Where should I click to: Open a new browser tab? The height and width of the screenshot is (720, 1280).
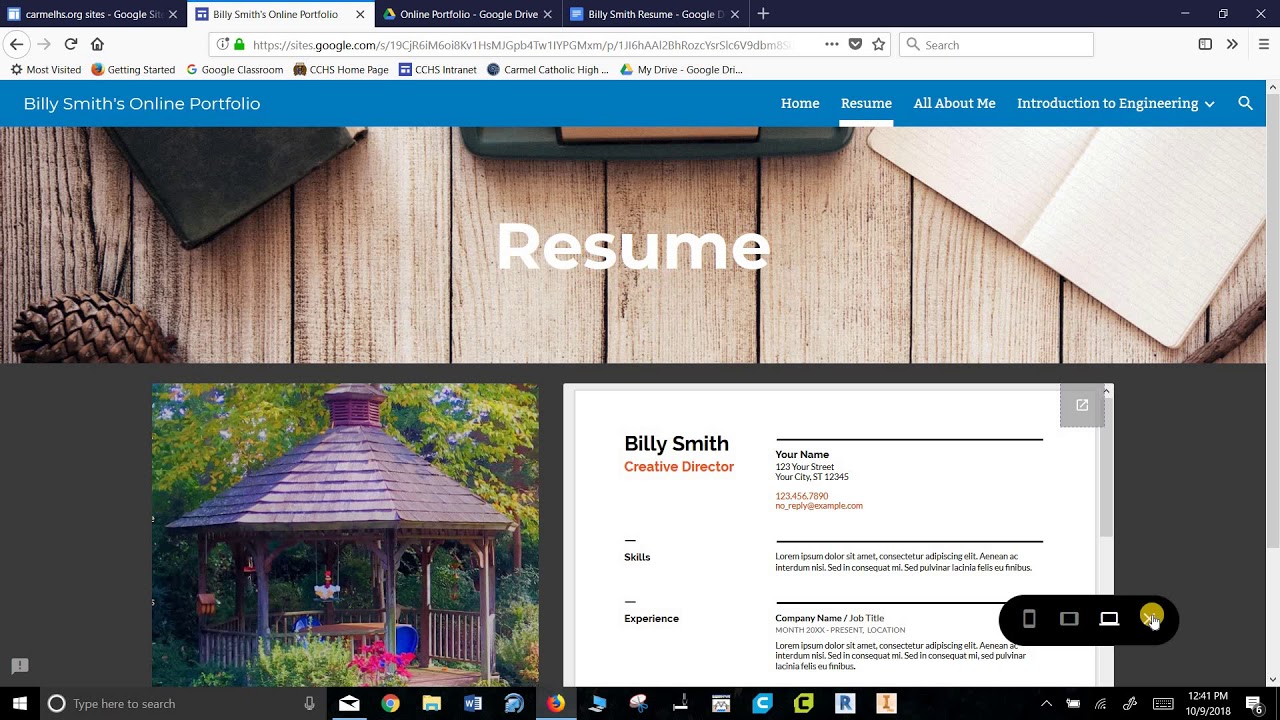[x=763, y=14]
